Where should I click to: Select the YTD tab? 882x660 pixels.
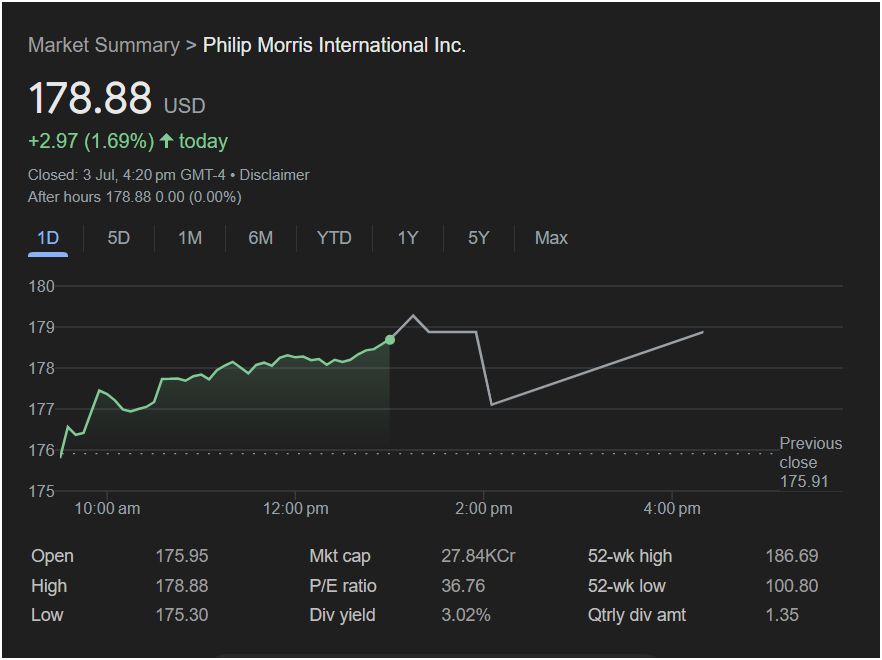pos(334,238)
